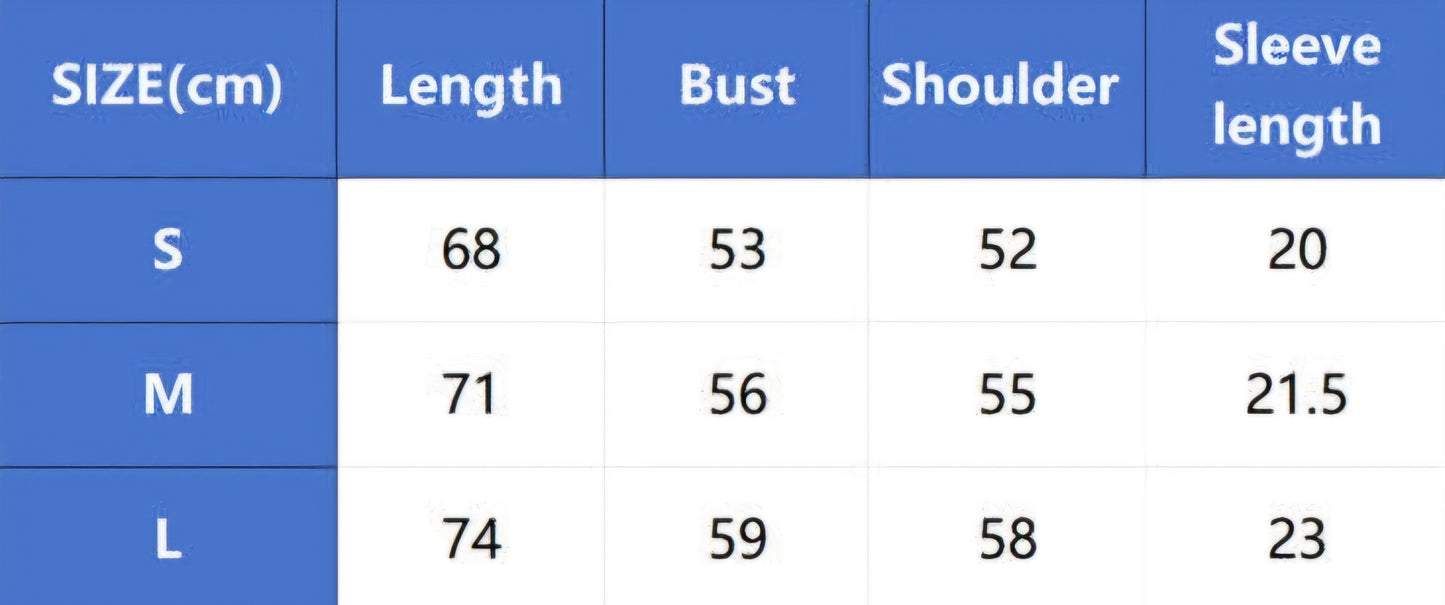Viewport: 1445px width, 605px height.
Task: Select the Bust value 56 for size M
Action: pyautogui.click(x=738, y=395)
